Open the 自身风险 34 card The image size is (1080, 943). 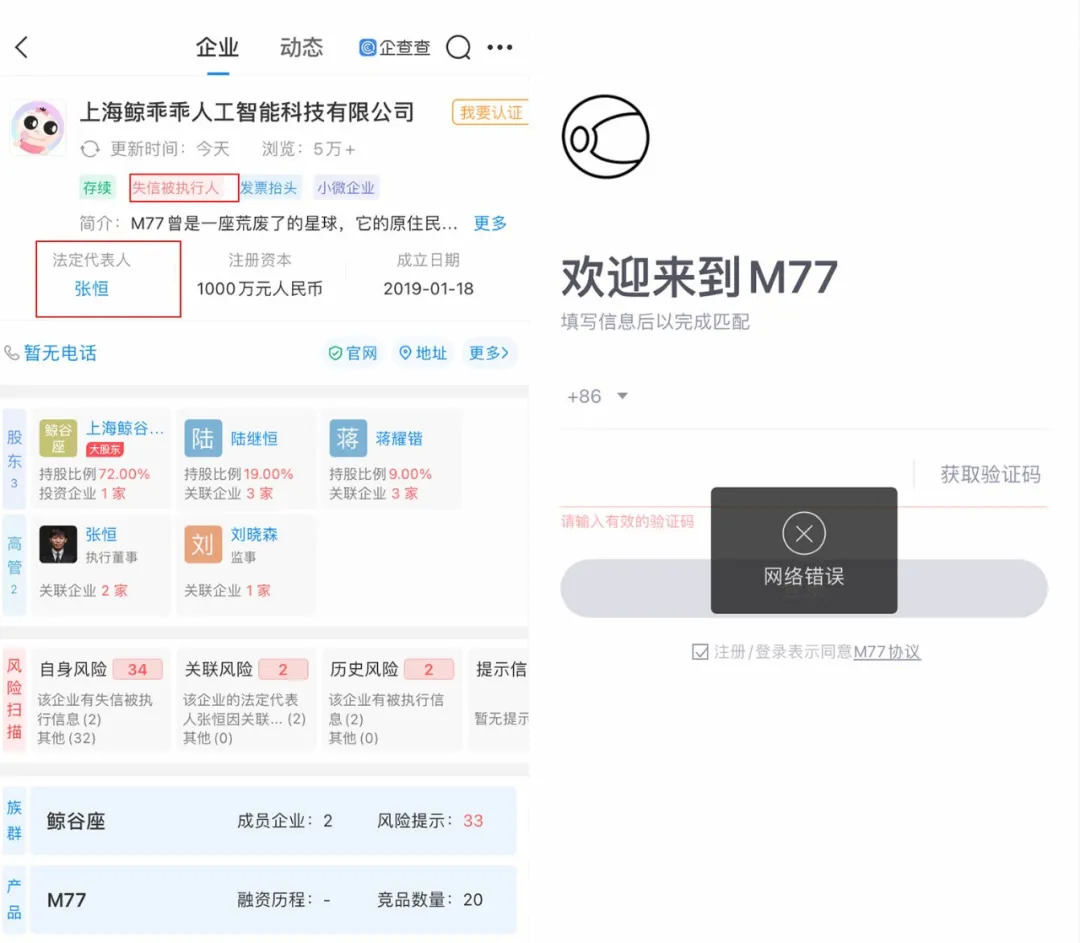coord(101,699)
